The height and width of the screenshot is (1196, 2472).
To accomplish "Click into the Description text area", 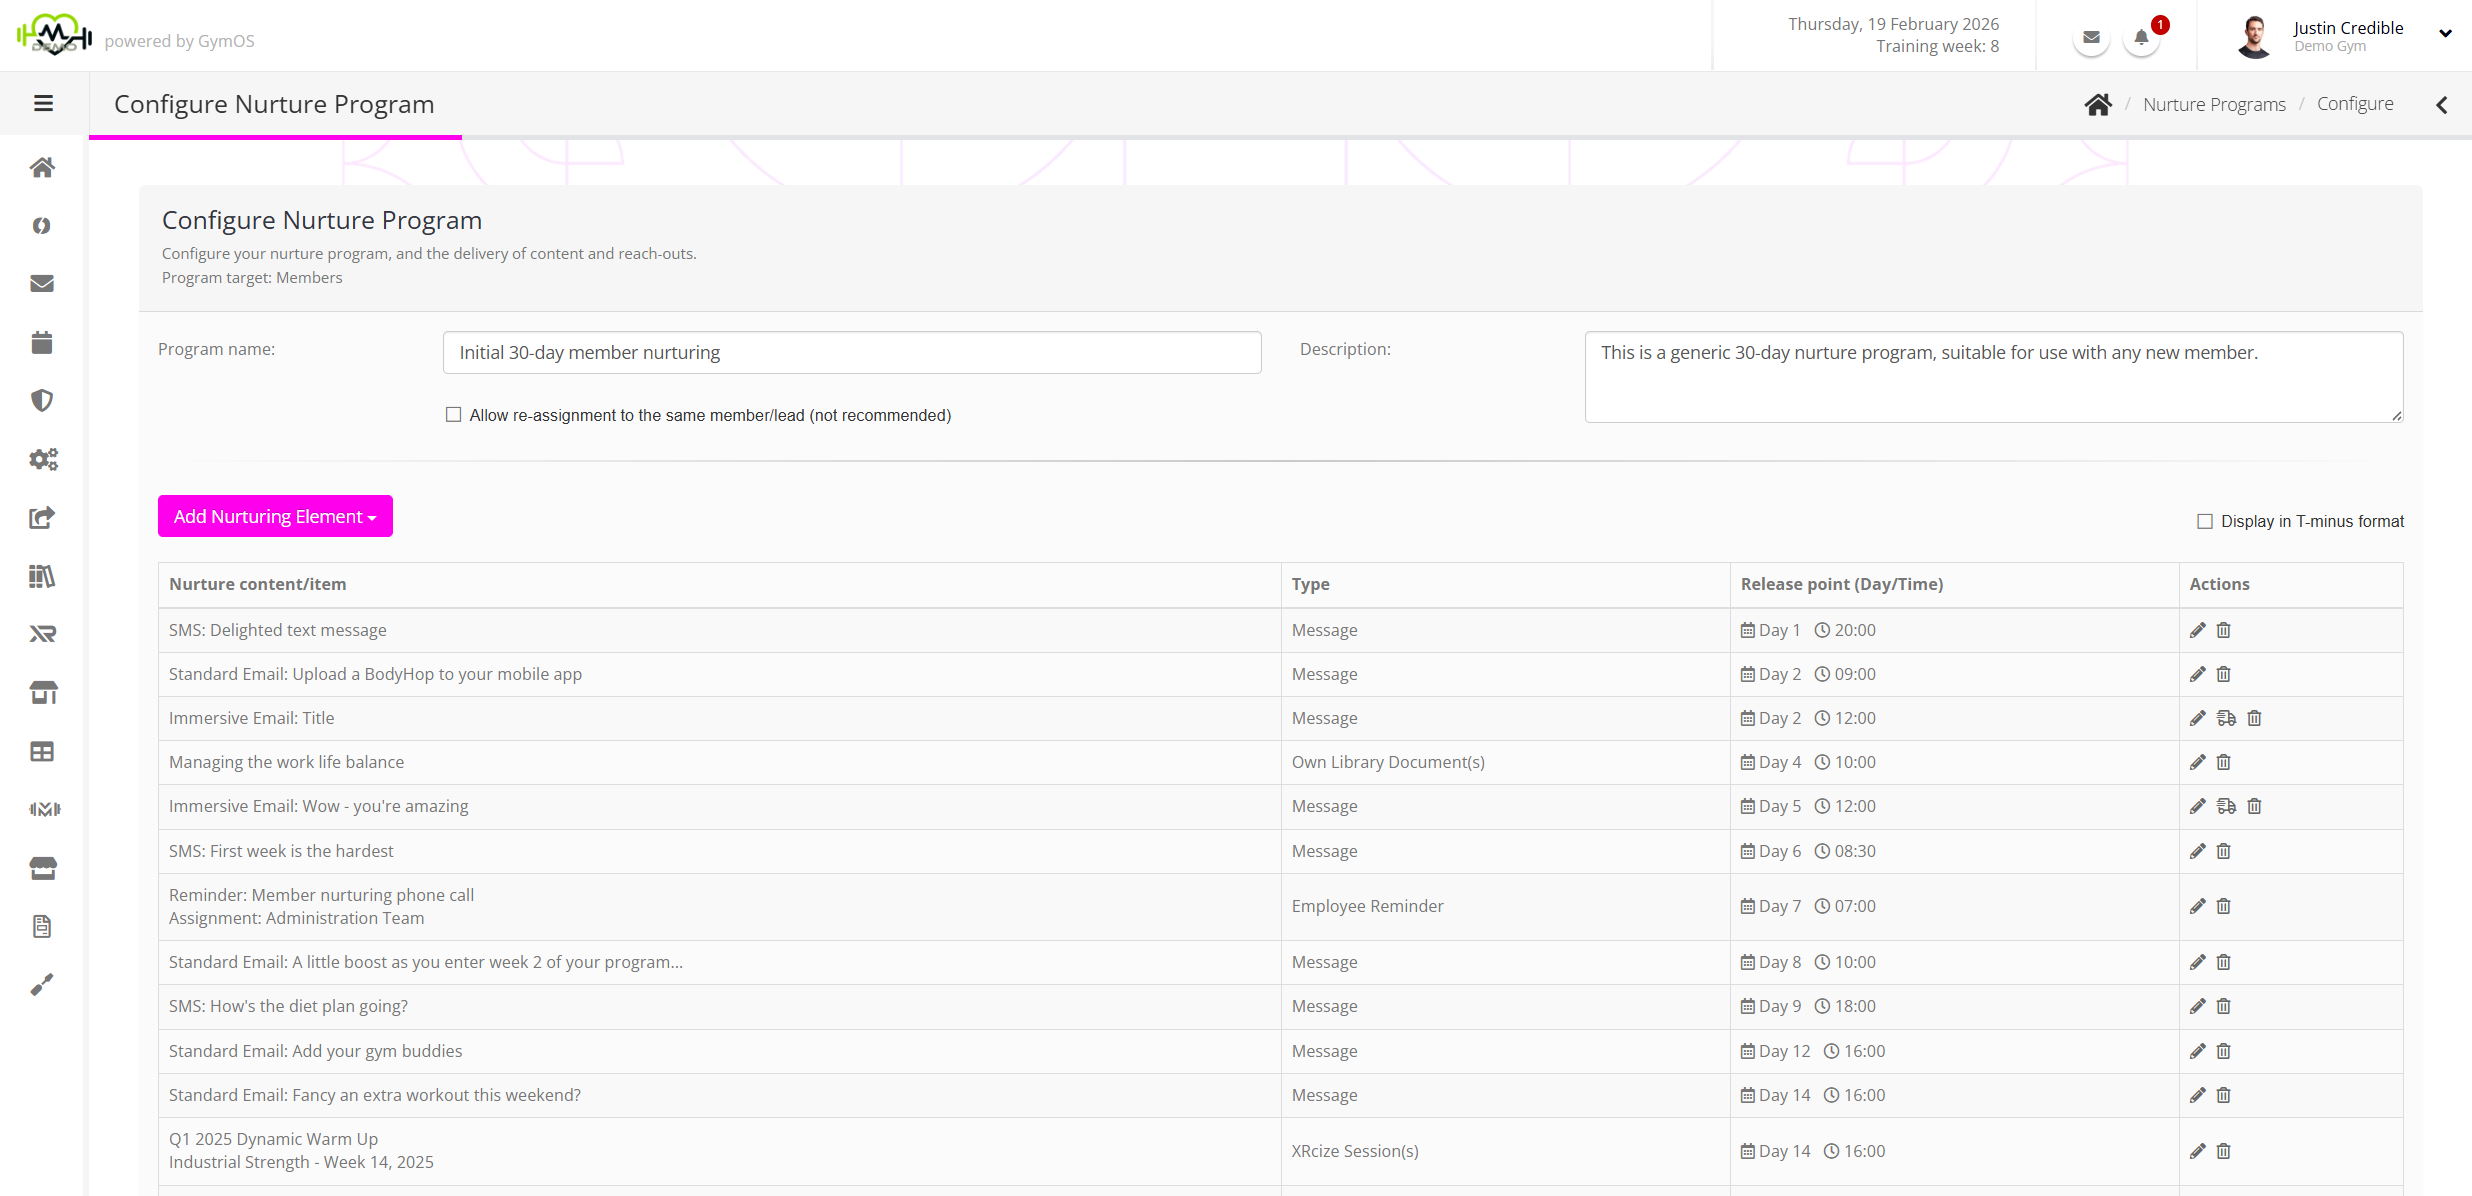I will tap(1993, 377).
